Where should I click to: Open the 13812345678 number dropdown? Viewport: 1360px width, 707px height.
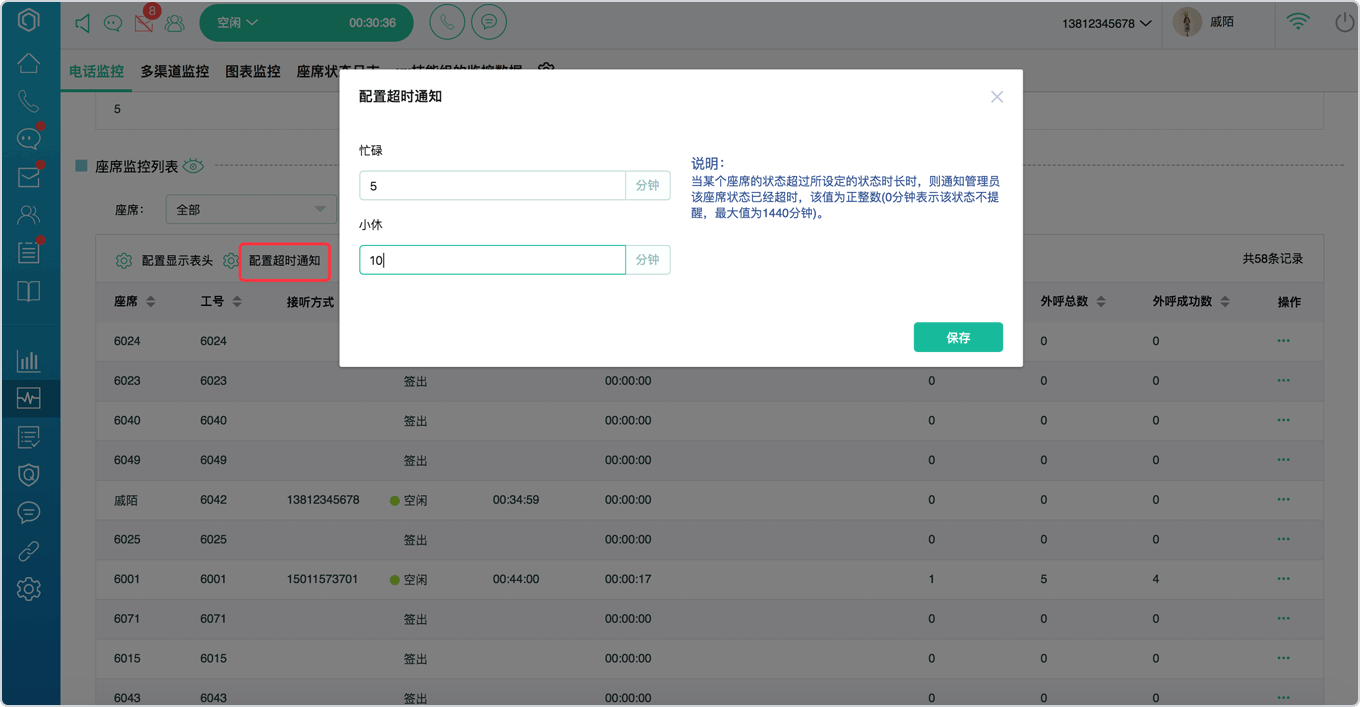1106,23
